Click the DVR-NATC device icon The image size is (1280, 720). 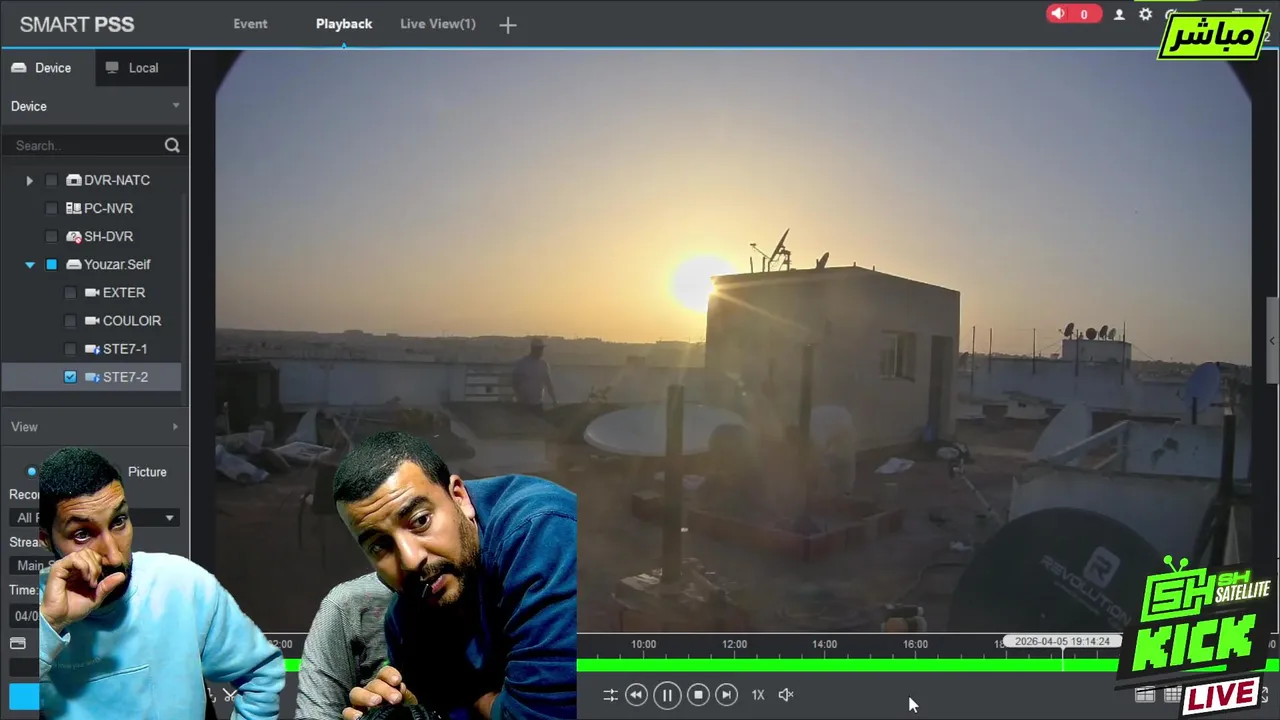(74, 180)
